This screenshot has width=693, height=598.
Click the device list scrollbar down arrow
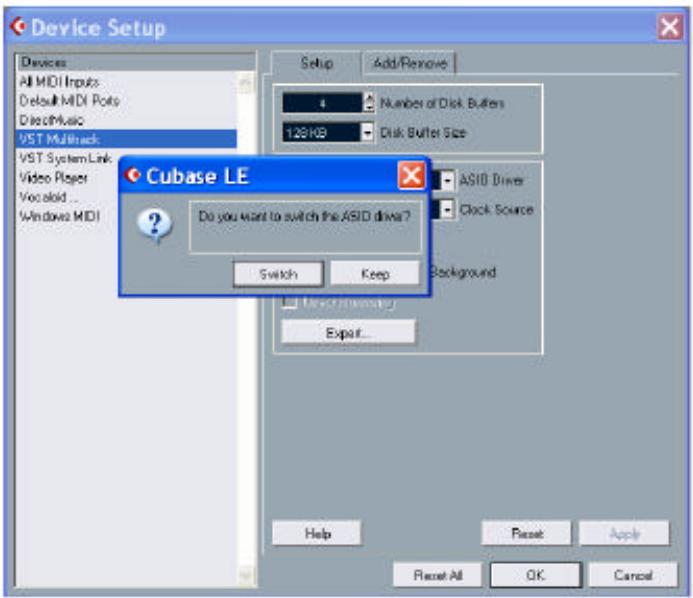(246, 575)
